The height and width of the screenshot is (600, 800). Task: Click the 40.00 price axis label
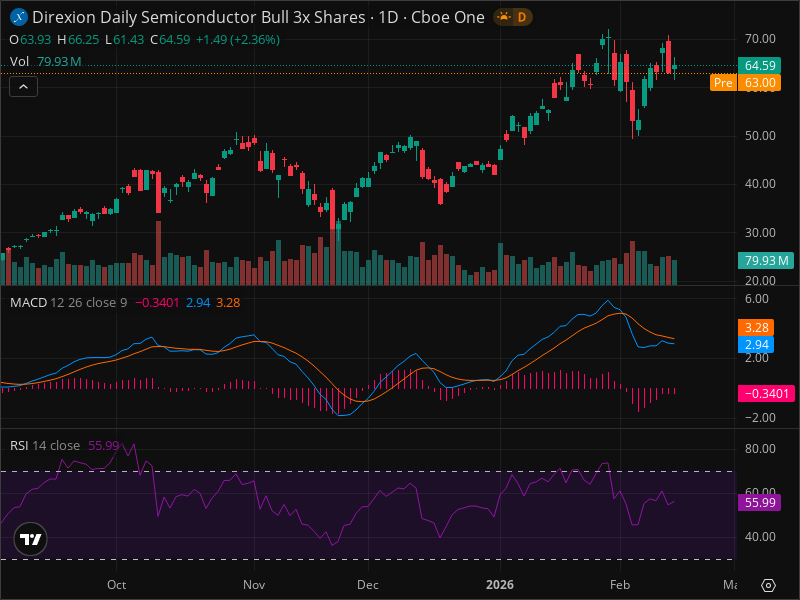pyautogui.click(x=760, y=184)
